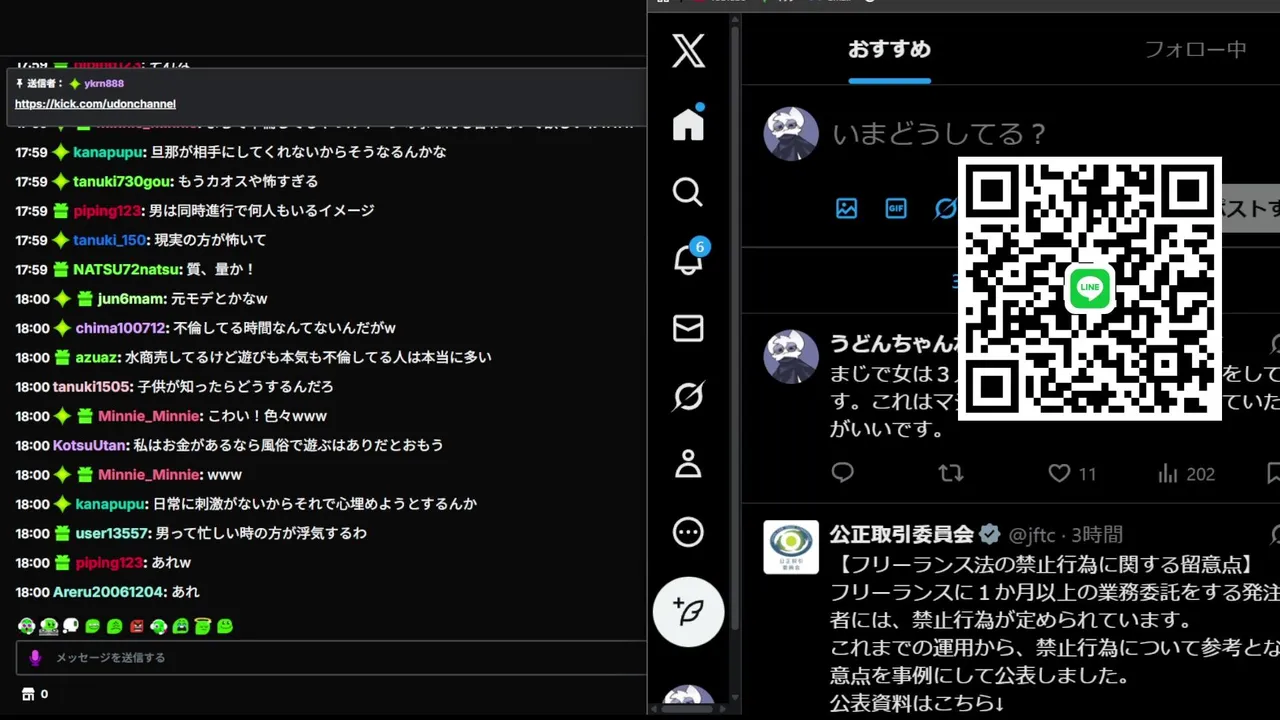Click the red angry emote in chat
This screenshot has width=1280, height=720.
[x=137, y=627]
